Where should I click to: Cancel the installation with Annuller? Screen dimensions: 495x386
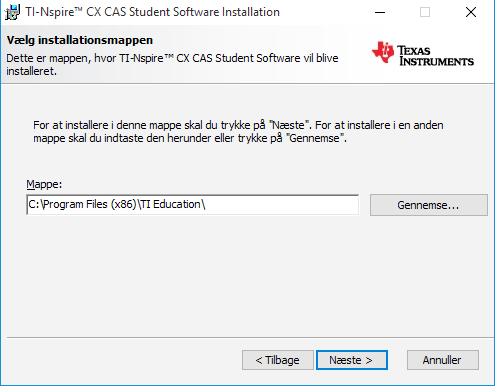(443, 360)
